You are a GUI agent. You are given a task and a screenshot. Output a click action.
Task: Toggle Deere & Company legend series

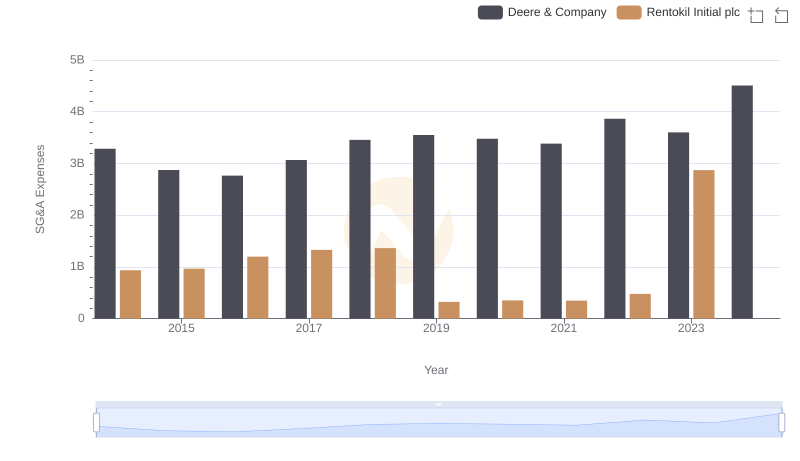[542, 12]
